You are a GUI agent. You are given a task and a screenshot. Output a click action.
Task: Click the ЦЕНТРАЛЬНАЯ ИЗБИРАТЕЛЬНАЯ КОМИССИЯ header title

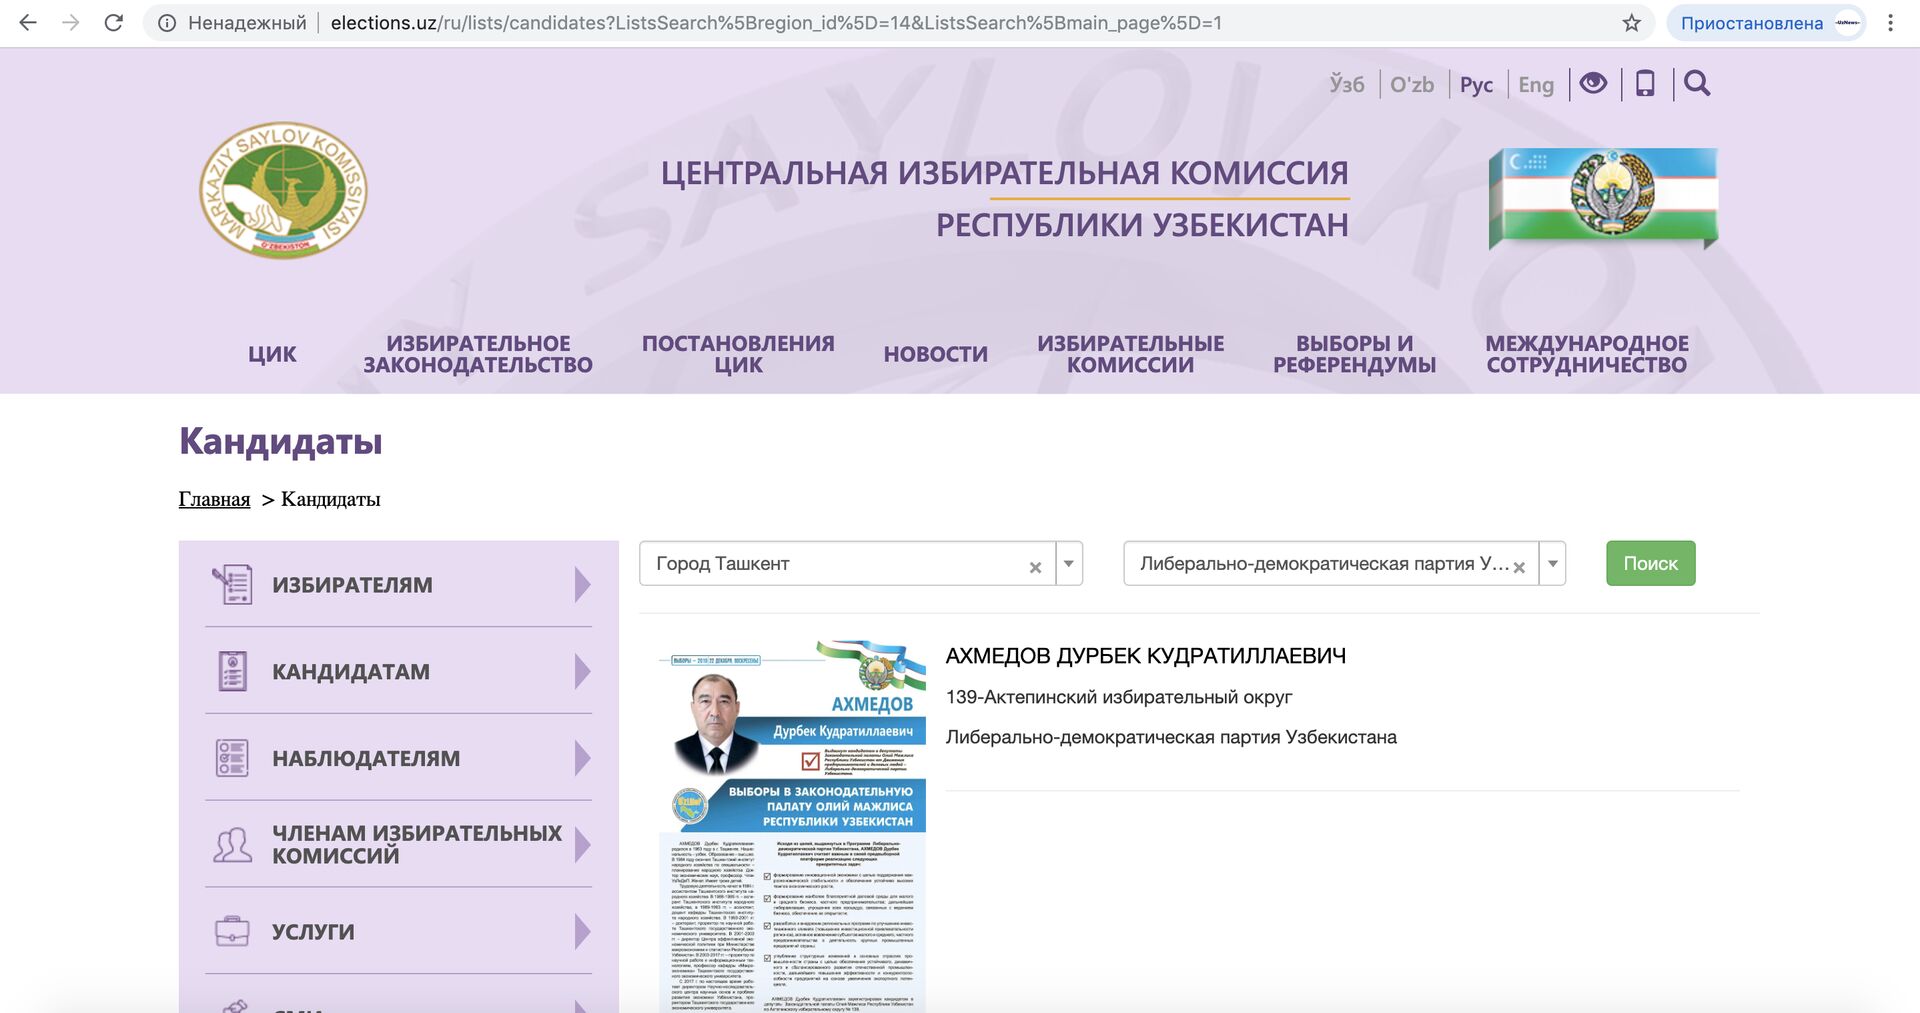(1004, 173)
